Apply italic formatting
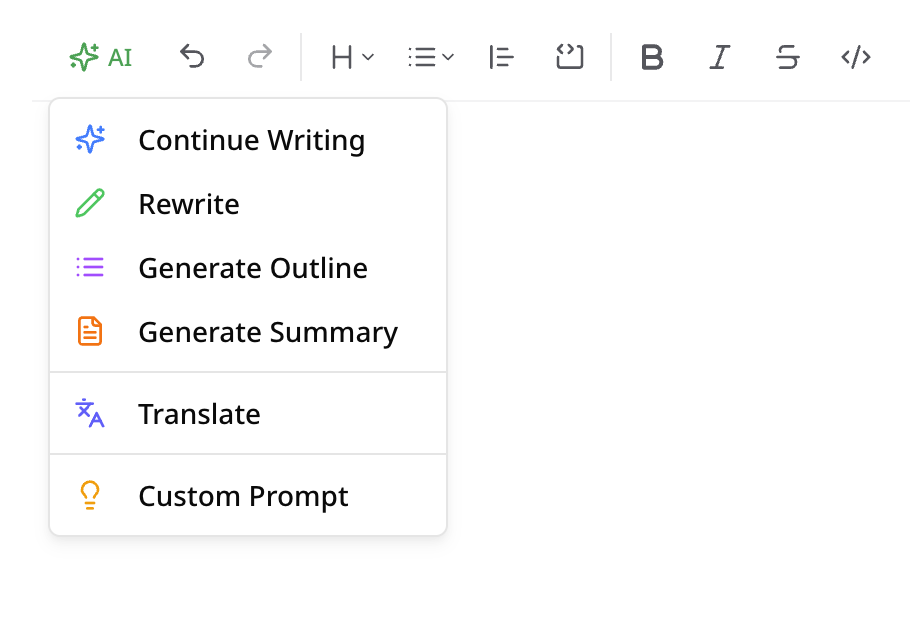This screenshot has height=642, width=910. click(719, 57)
